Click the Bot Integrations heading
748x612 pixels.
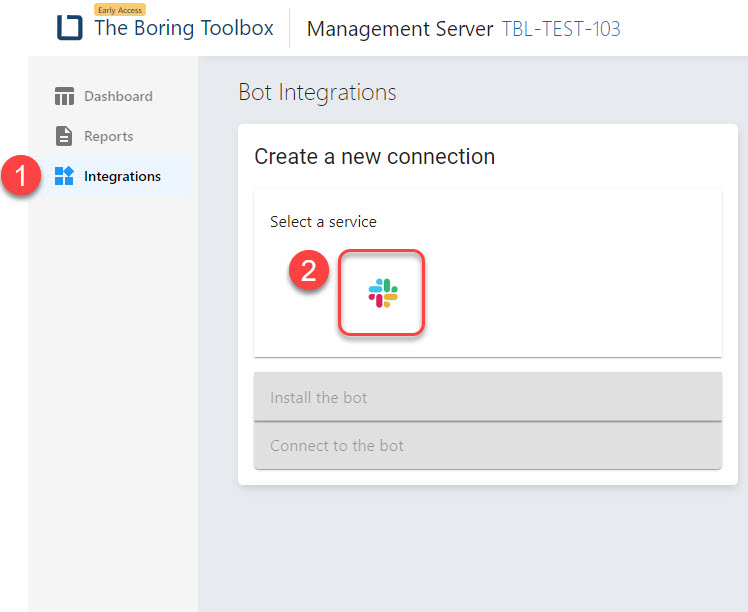(x=317, y=92)
